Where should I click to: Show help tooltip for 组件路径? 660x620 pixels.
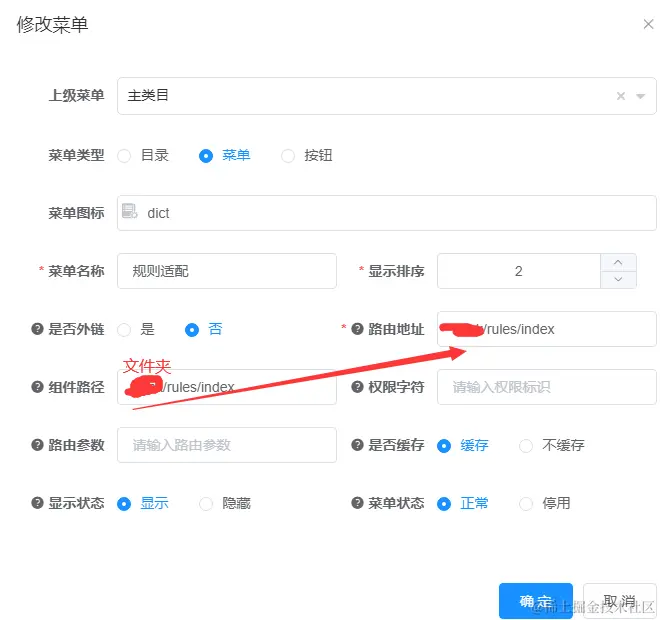[37, 387]
